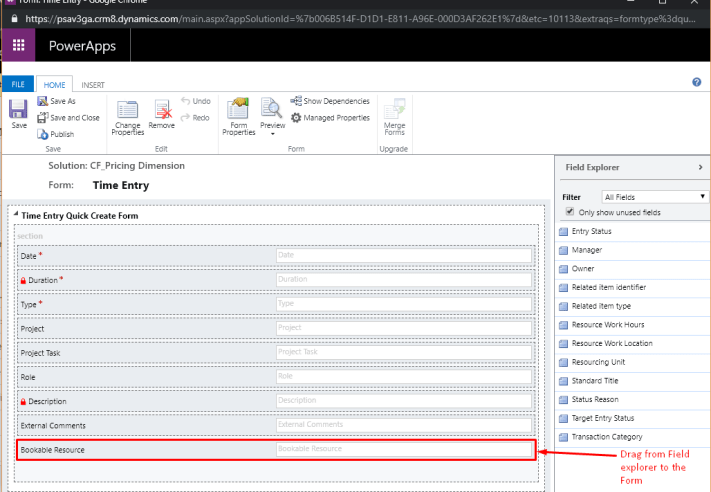Click Show Dependencies in the ribbon
711x492 pixels.
(330, 101)
